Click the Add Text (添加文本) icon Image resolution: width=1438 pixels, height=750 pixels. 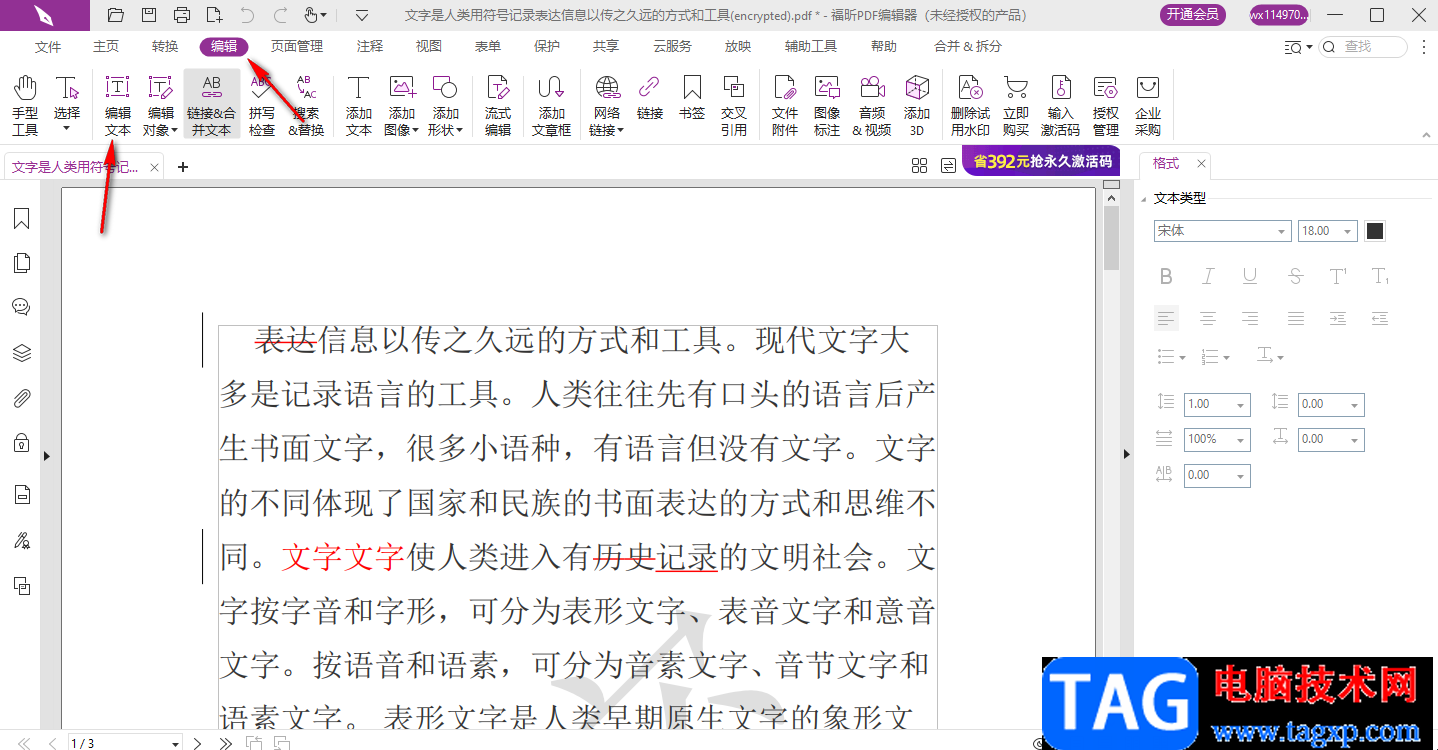point(358,104)
